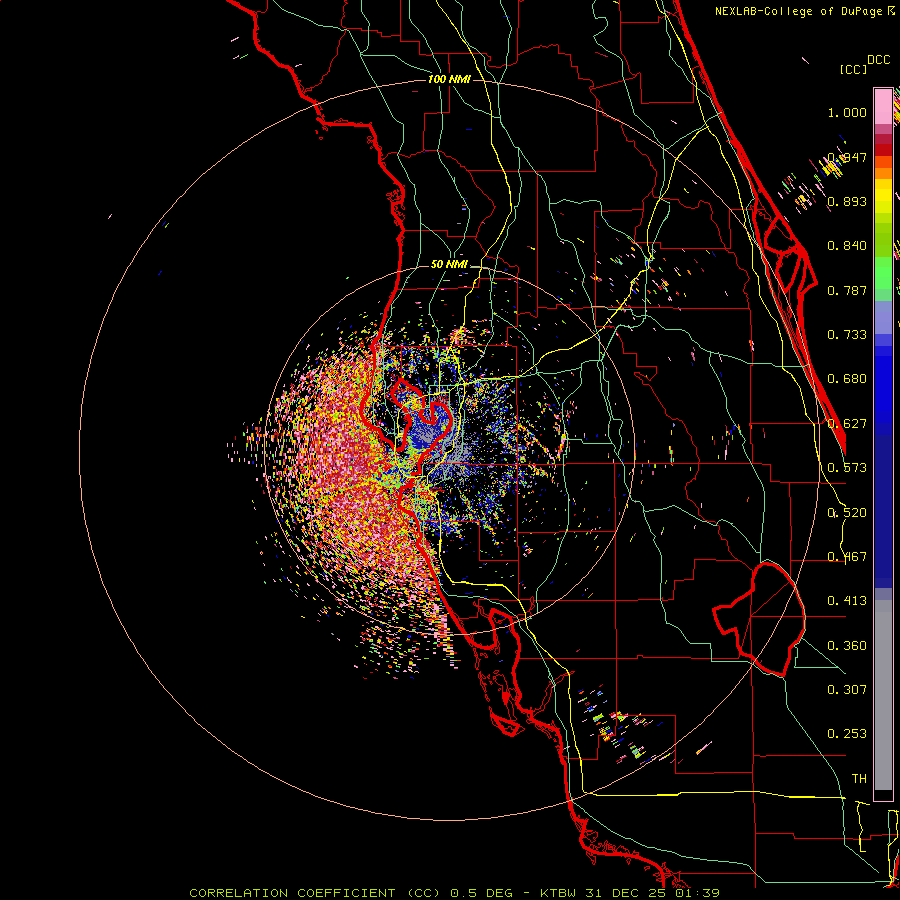Pick the pink band topping the color bar
This screenshot has width=900, height=900.
coord(883,106)
